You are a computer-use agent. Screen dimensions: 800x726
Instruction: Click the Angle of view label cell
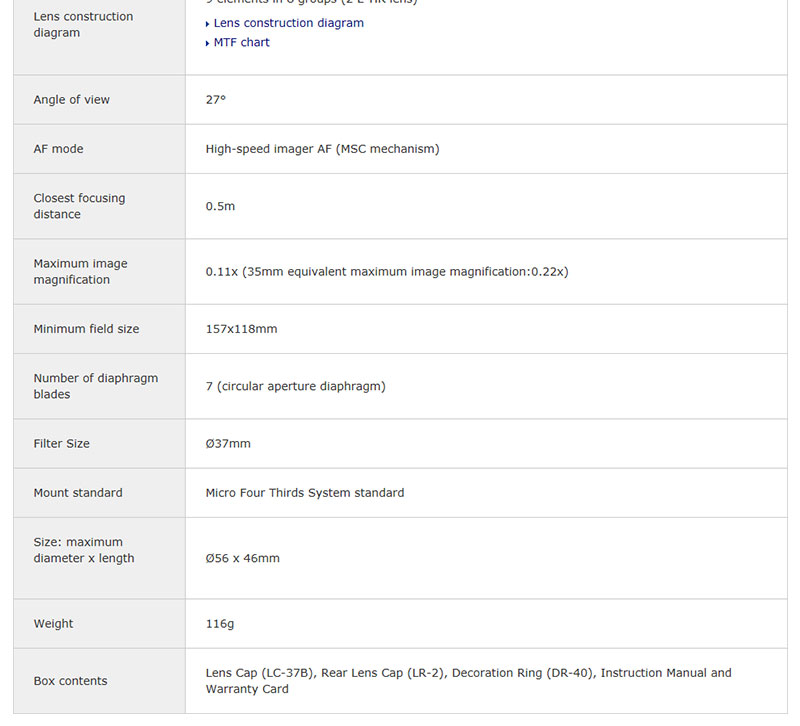tap(72, 100)
